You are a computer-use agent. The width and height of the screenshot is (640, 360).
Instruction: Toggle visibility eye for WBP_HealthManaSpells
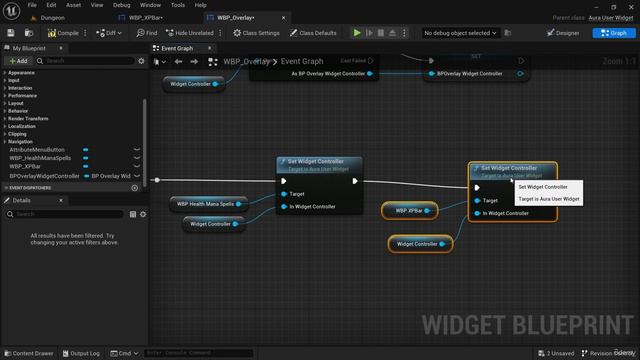(137, 158)
